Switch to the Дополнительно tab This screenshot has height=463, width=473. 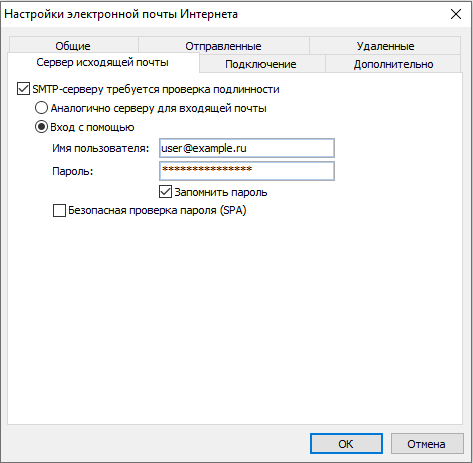[393, 64]
